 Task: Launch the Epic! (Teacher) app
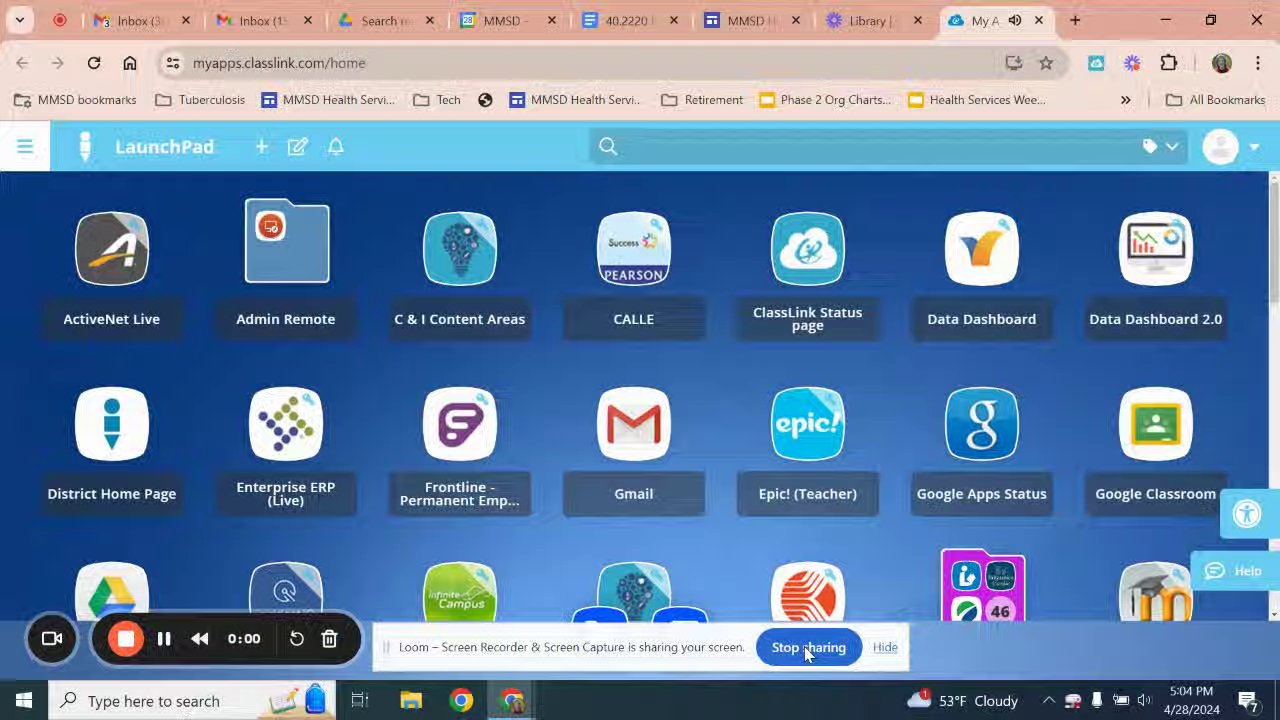click(x=807, y=424)
